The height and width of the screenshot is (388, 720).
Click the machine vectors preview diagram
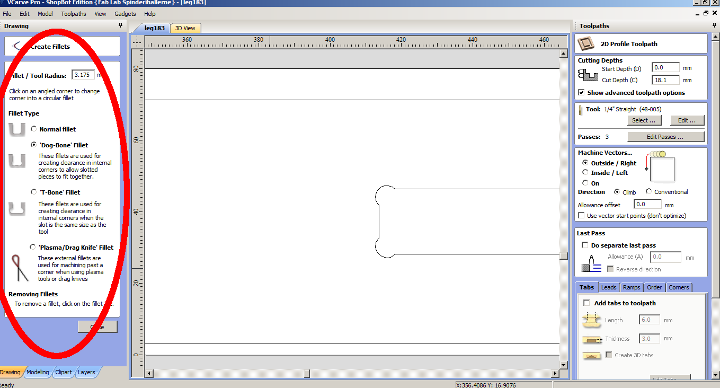(x=660, y=167)
